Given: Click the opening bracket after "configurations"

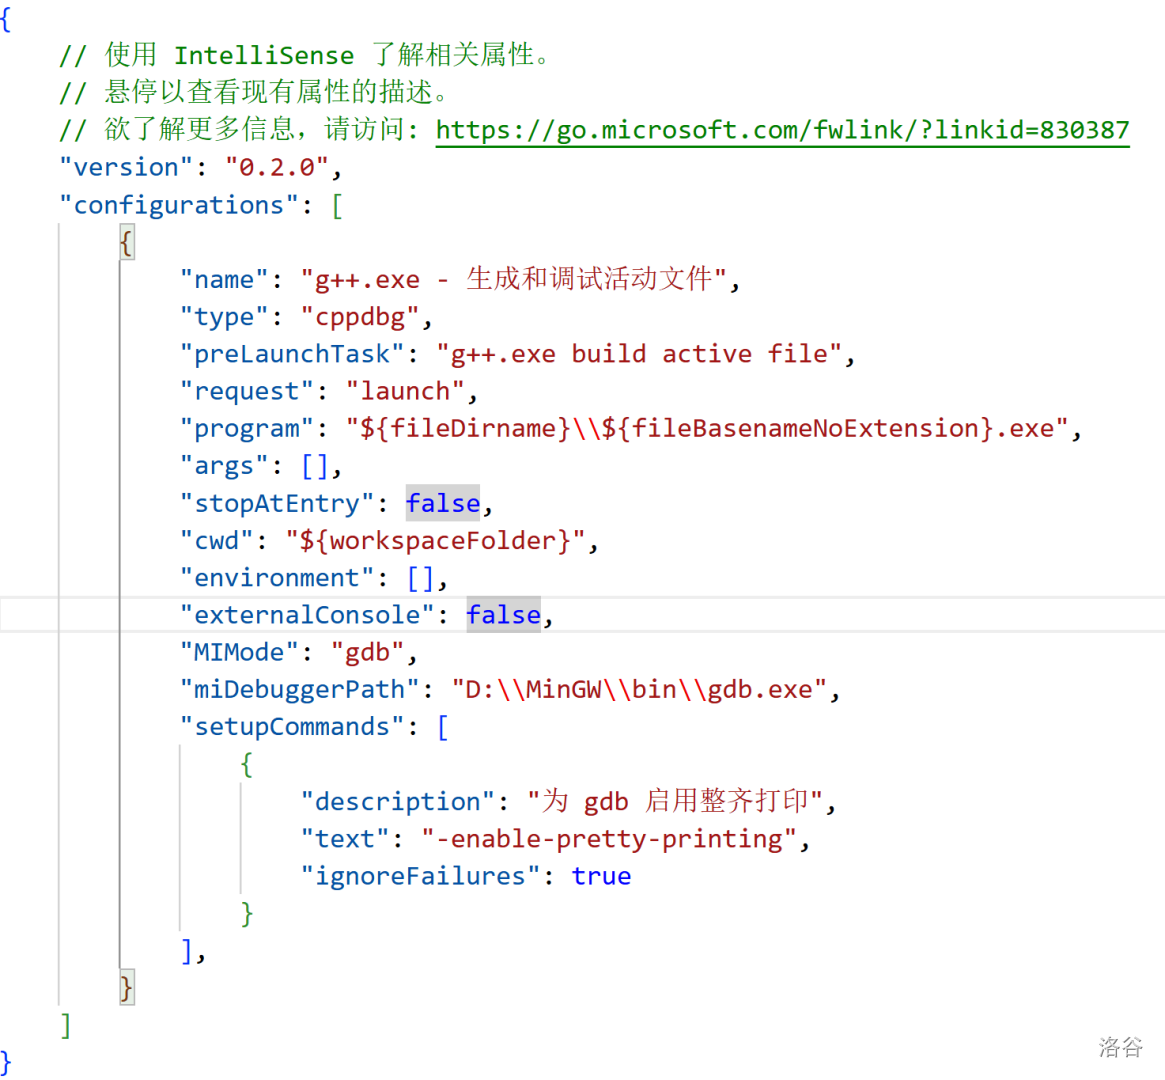Looking at the screenshot, I should click(x=337, y=205).
